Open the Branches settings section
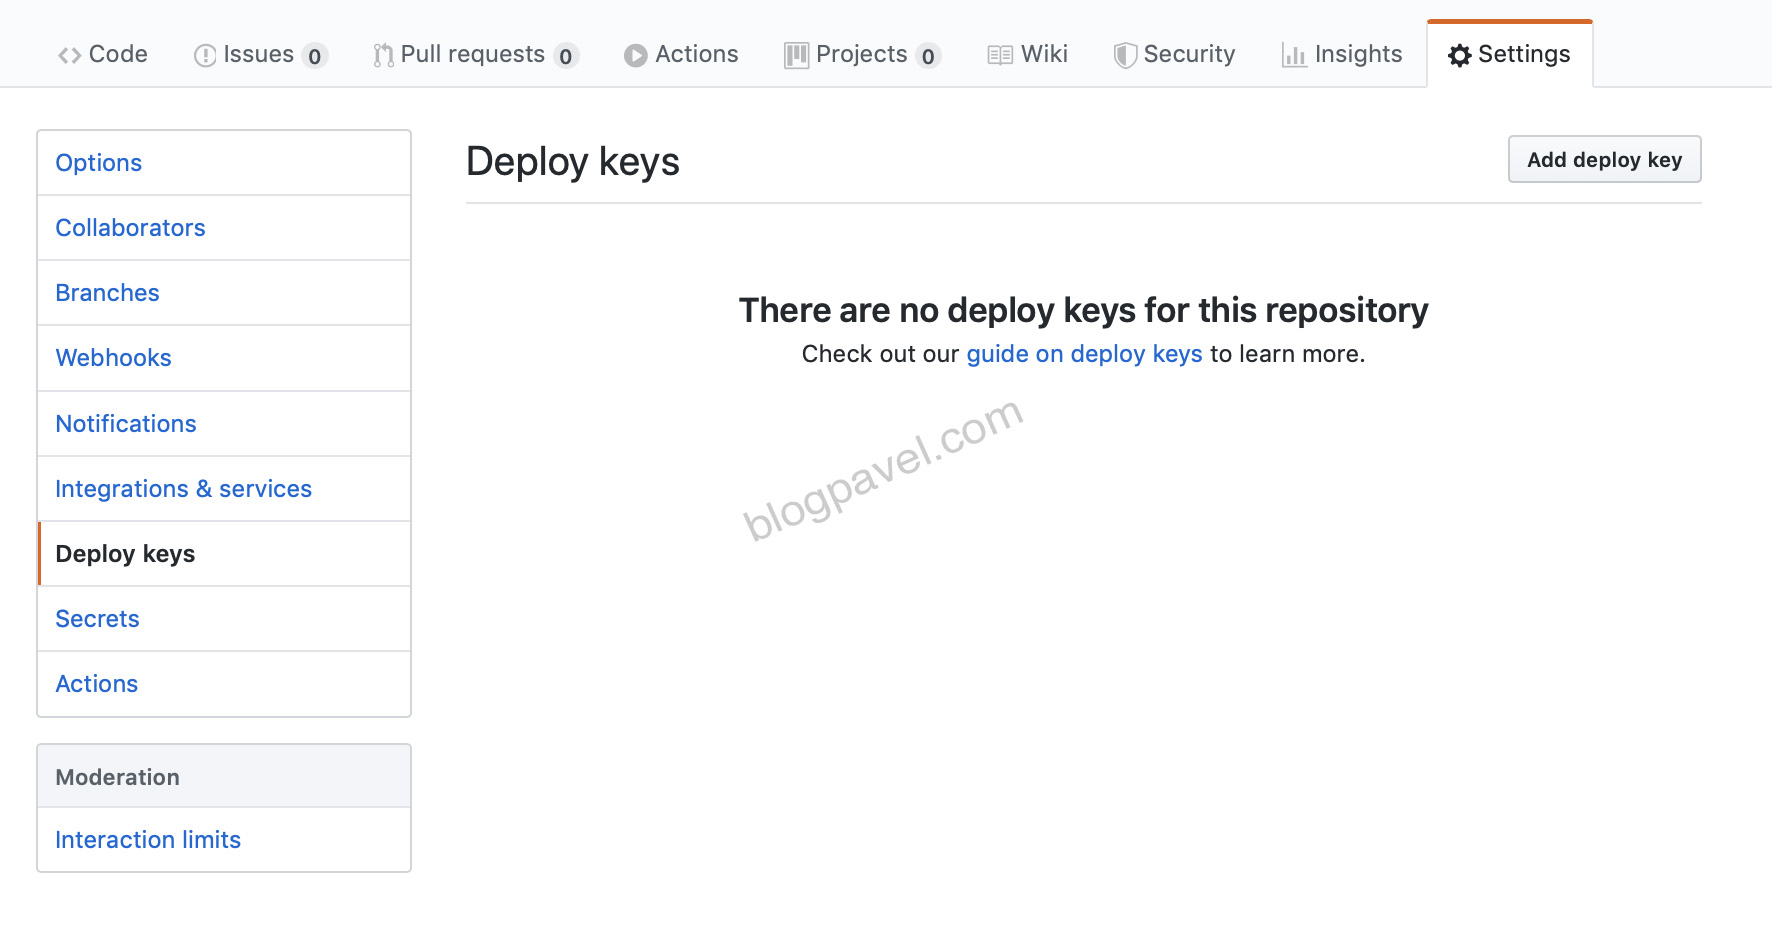Image resolution: width=1772 pixels, height=944 pixels. pos(107,292)
